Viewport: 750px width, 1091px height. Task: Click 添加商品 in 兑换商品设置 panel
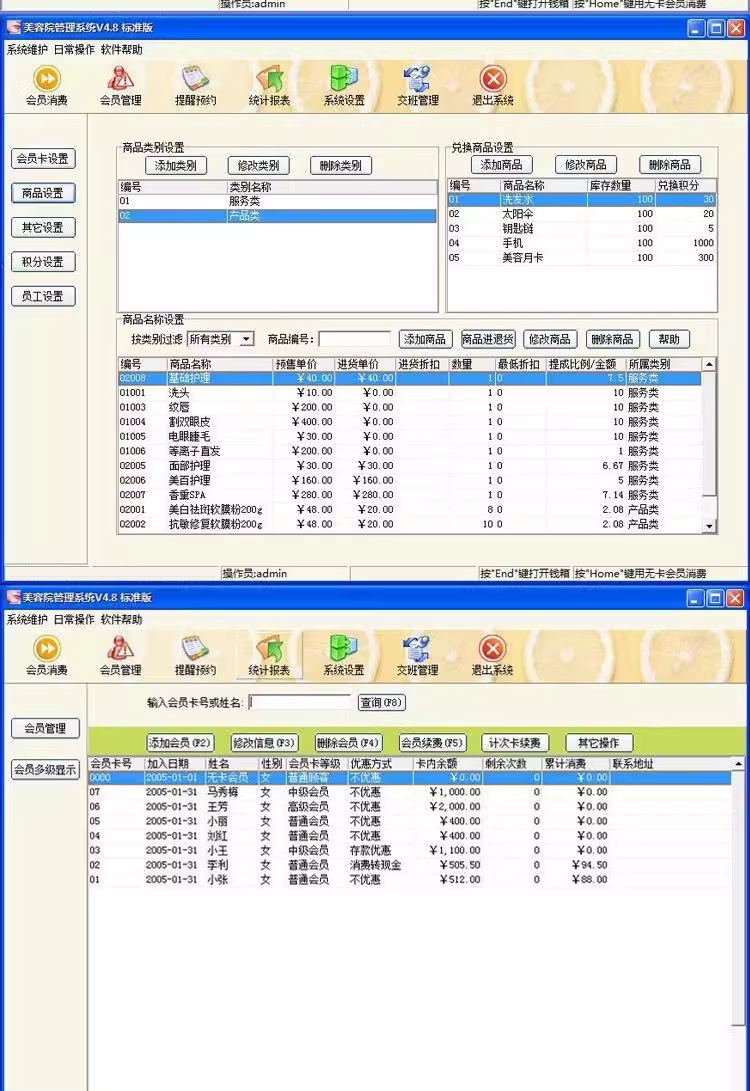click(x=502, y=165)
